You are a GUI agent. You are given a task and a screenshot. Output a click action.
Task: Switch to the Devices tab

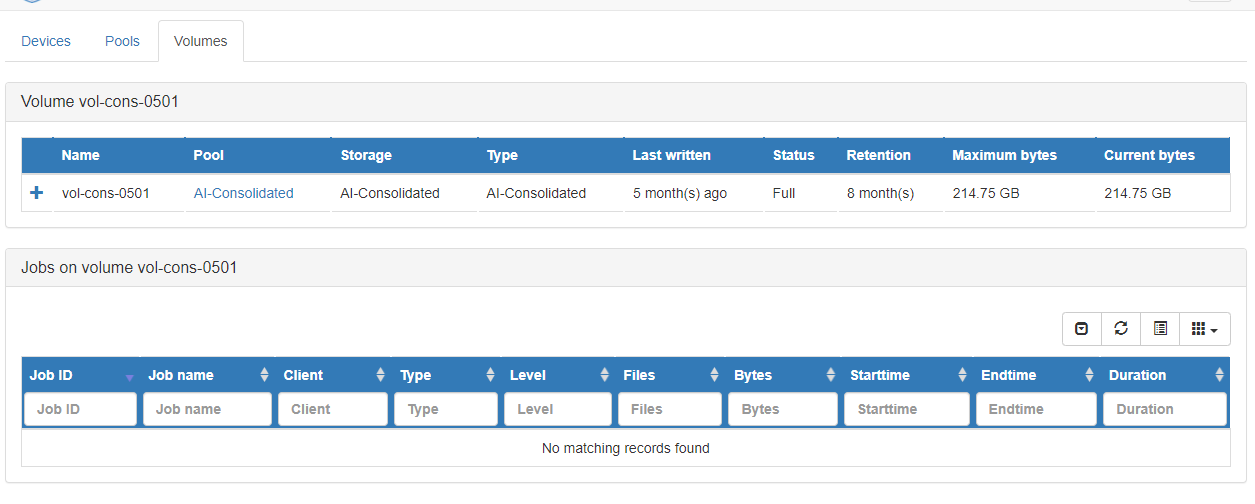pos(46,41)
